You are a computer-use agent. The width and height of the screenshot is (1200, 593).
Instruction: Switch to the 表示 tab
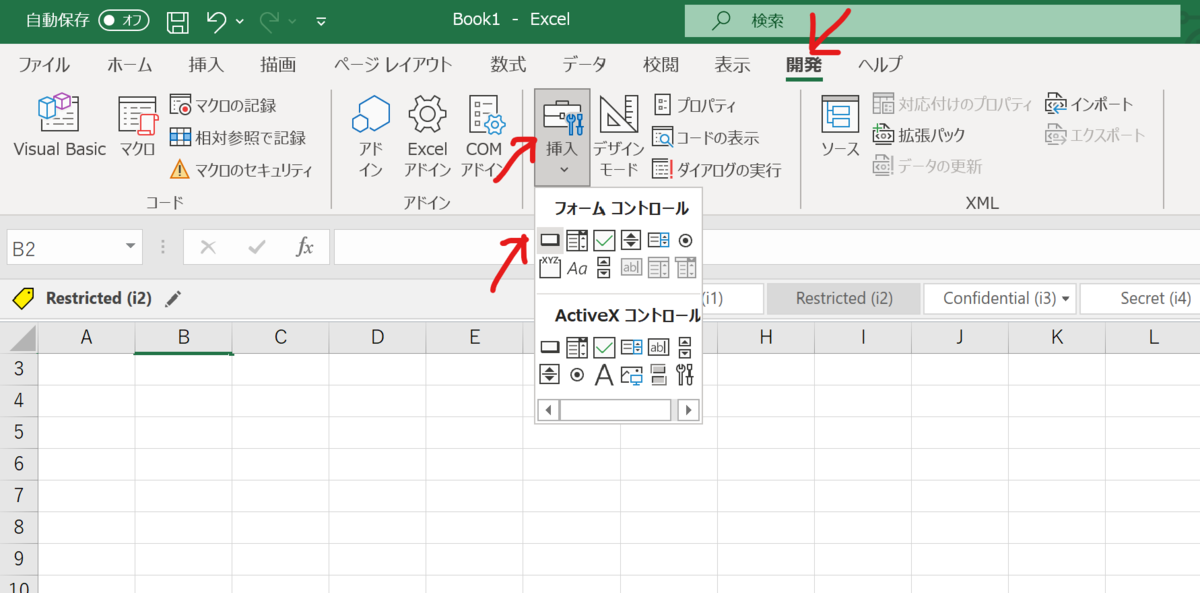732,65
